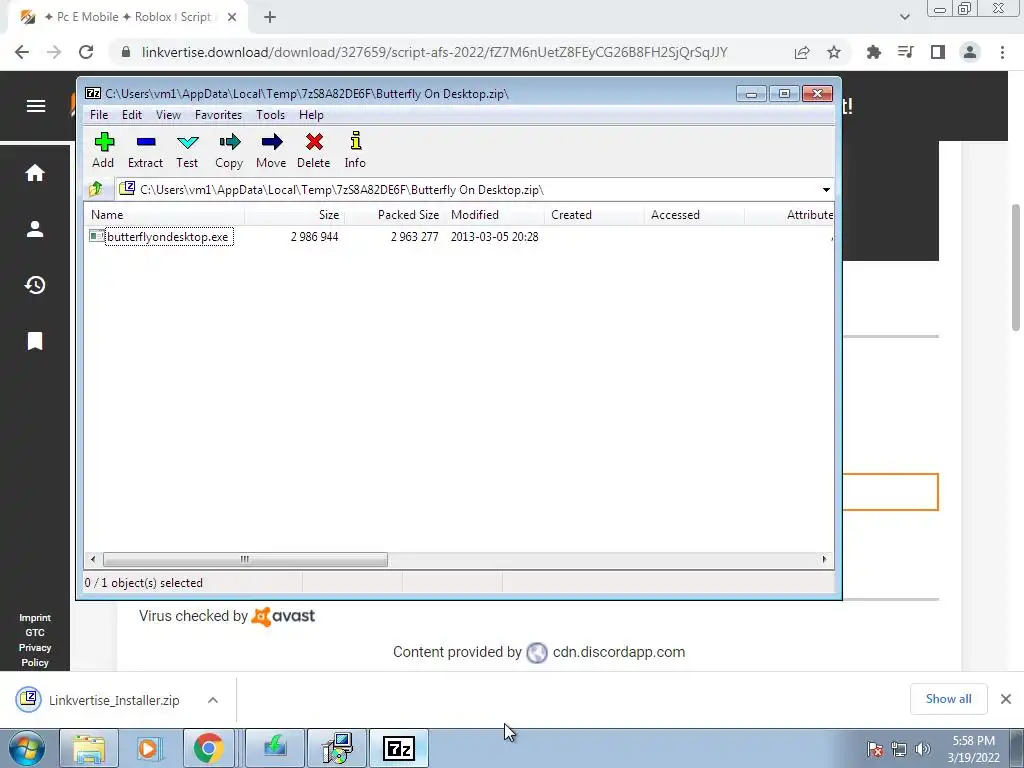
Task: Expand Chrome tab search chevron
Action: (x=904, y=17)
